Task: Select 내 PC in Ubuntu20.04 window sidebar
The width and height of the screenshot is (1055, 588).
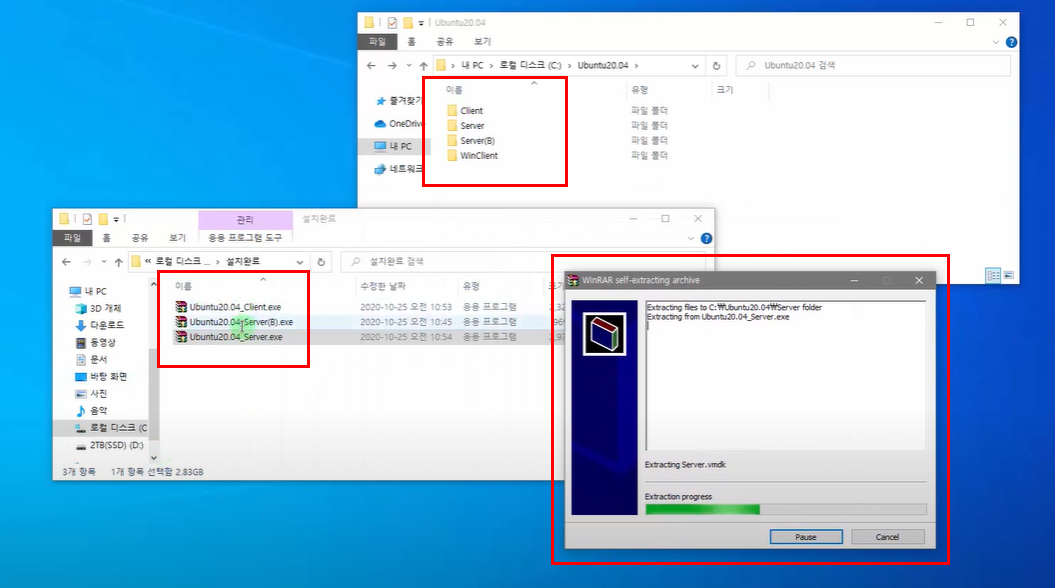Action: (393, 146)
